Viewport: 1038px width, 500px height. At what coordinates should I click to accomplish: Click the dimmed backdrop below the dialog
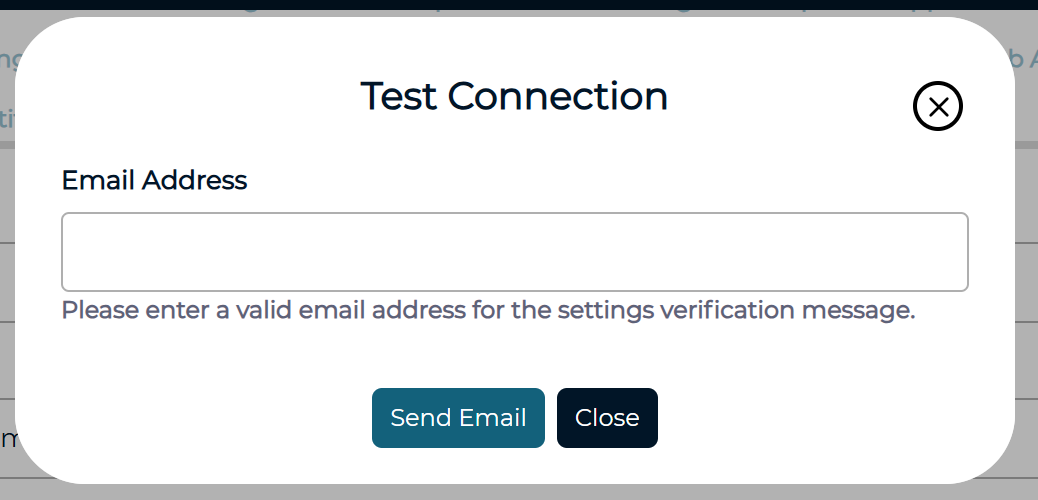[x=519, y=492]
